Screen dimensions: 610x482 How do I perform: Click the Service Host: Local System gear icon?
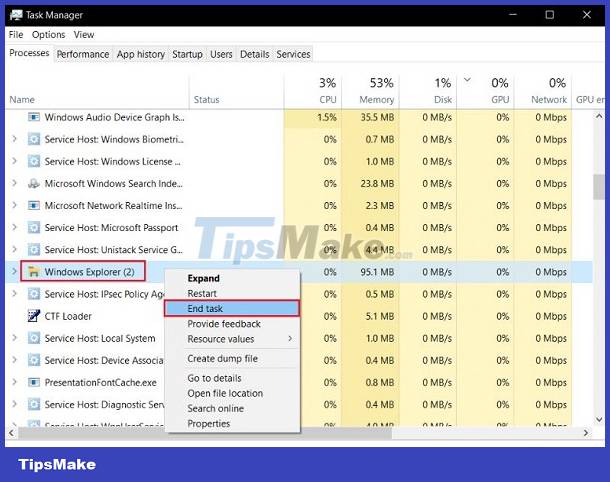coord(34,338)
